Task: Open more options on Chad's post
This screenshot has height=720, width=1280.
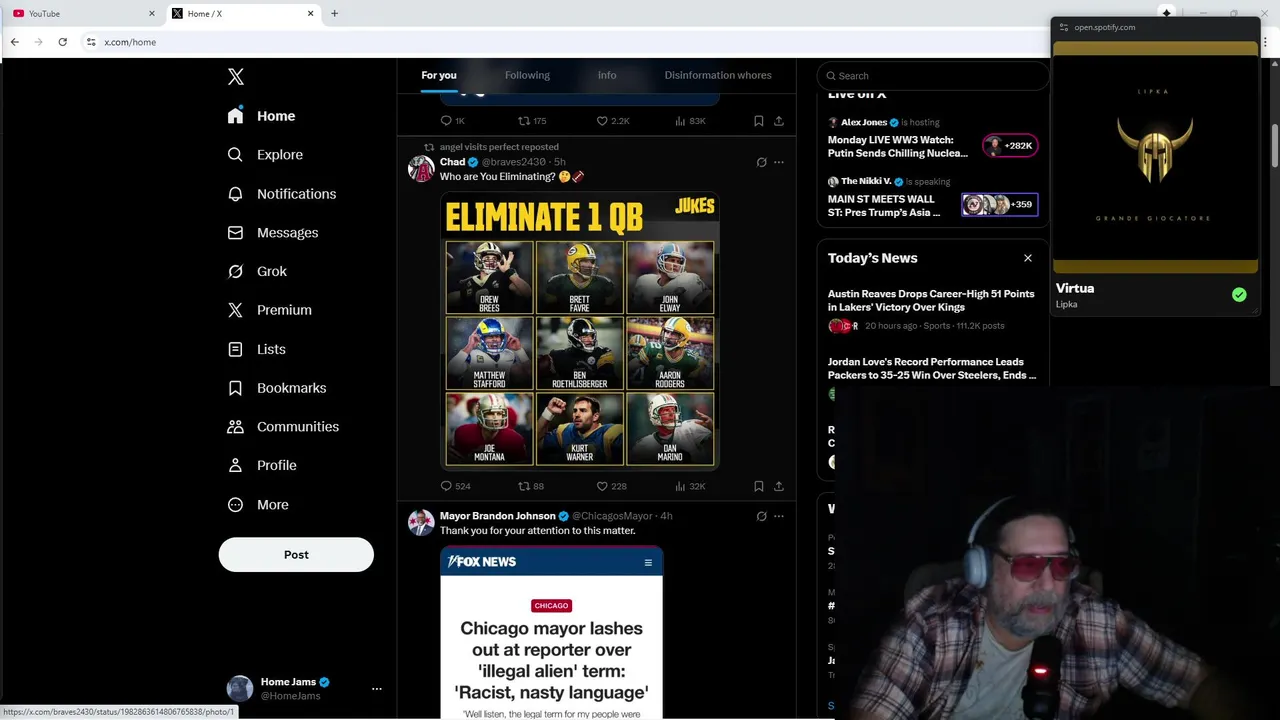Action: click(x=779, y=162)
